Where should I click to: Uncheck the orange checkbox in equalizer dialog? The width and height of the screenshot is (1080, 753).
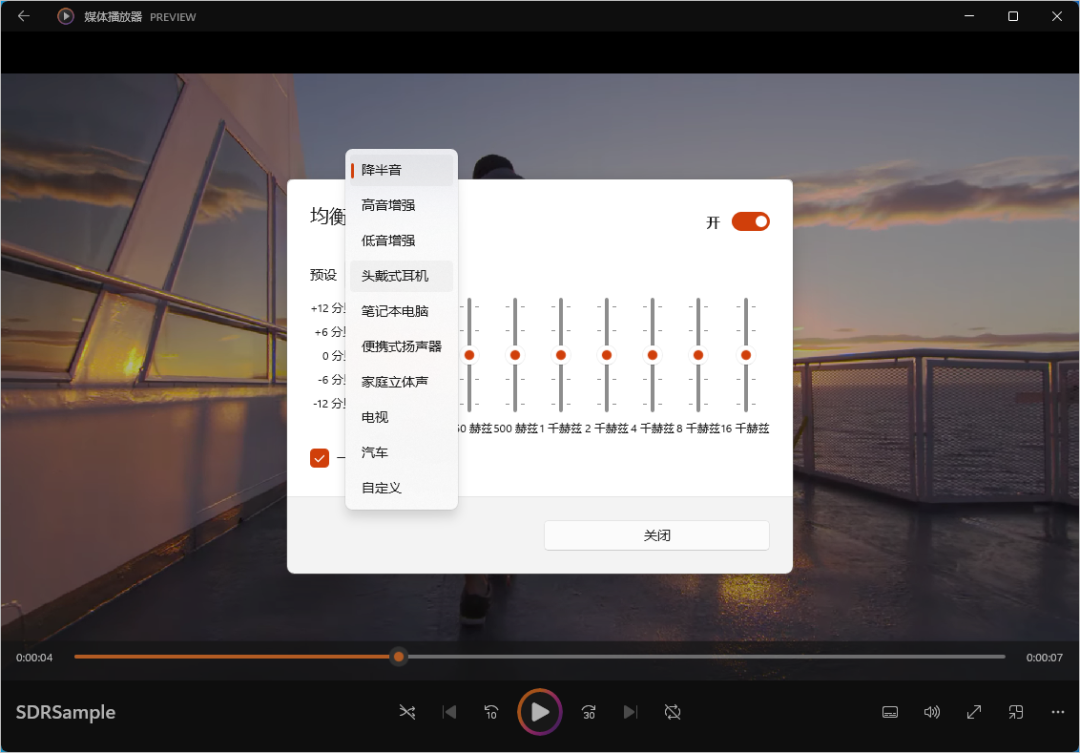[320, 458]
